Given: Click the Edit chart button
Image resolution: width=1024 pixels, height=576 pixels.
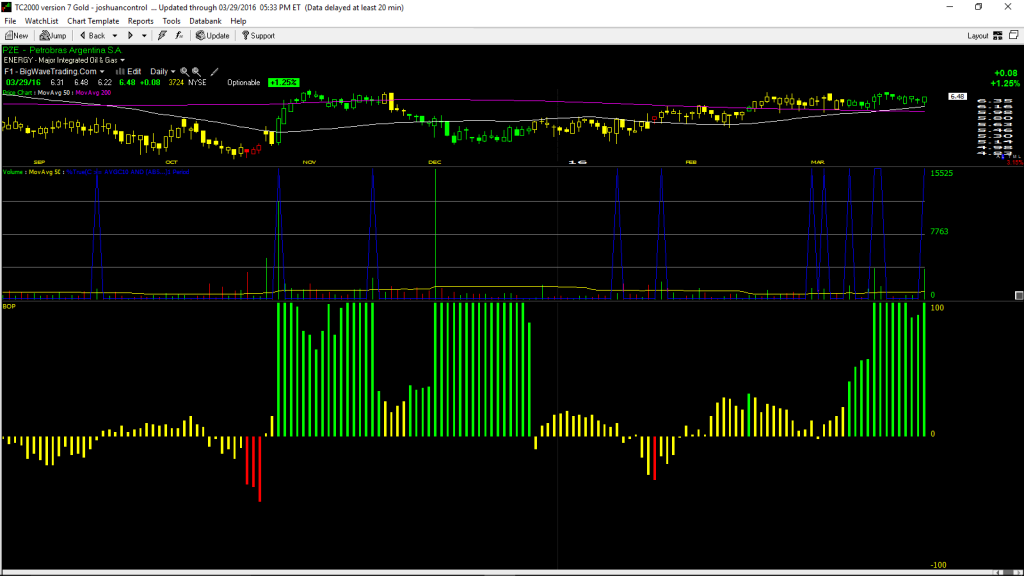Looking at the screenshot, I should coord(129,71).
